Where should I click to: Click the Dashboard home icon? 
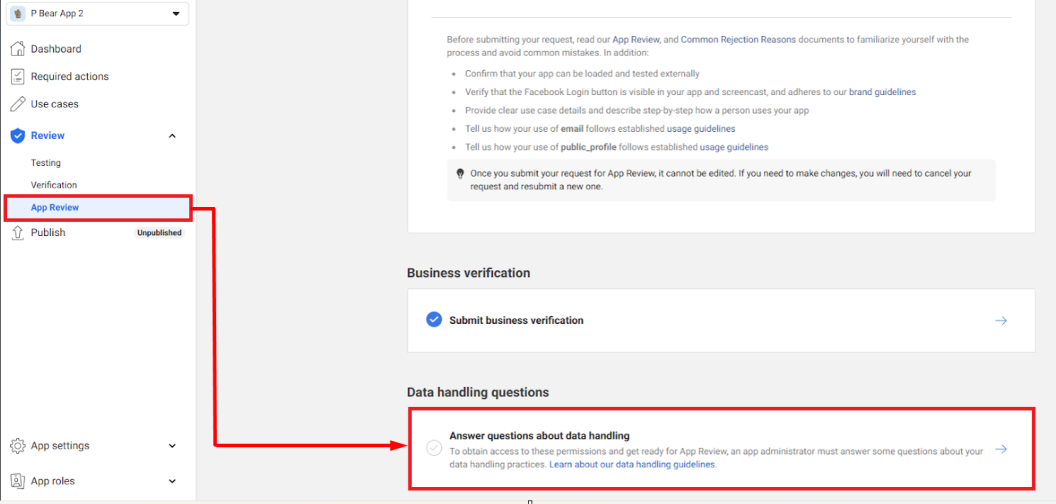[18, 49]
